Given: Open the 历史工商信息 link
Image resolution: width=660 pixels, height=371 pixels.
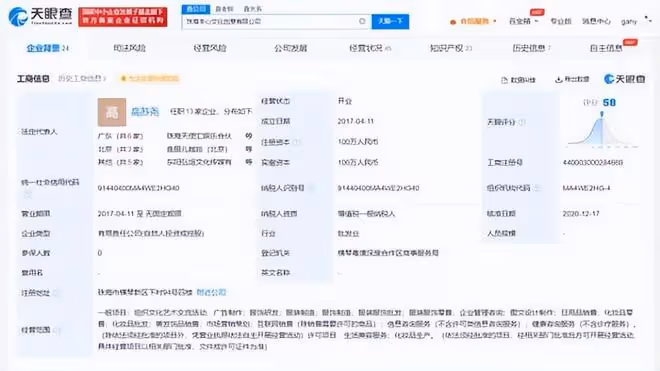Looking at the screenshot, I should [82, 78].
